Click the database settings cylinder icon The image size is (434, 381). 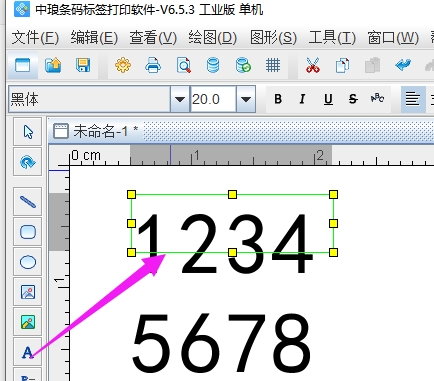coord(213,65)
